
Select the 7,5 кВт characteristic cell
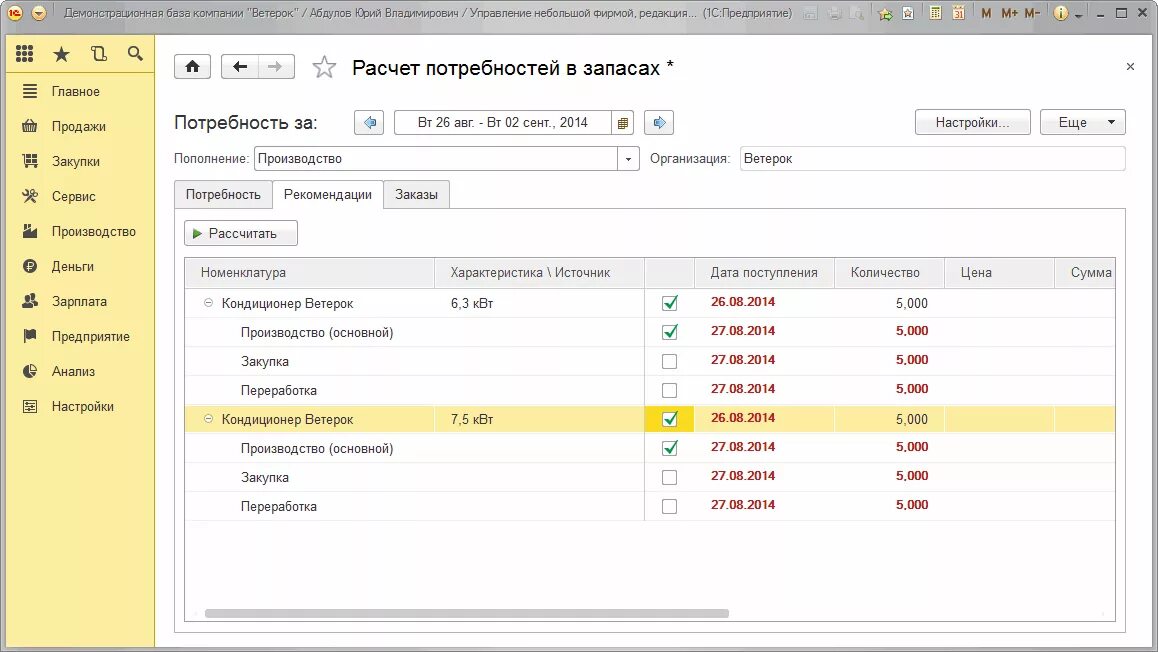pyautogui.click(x=539, y=419)
